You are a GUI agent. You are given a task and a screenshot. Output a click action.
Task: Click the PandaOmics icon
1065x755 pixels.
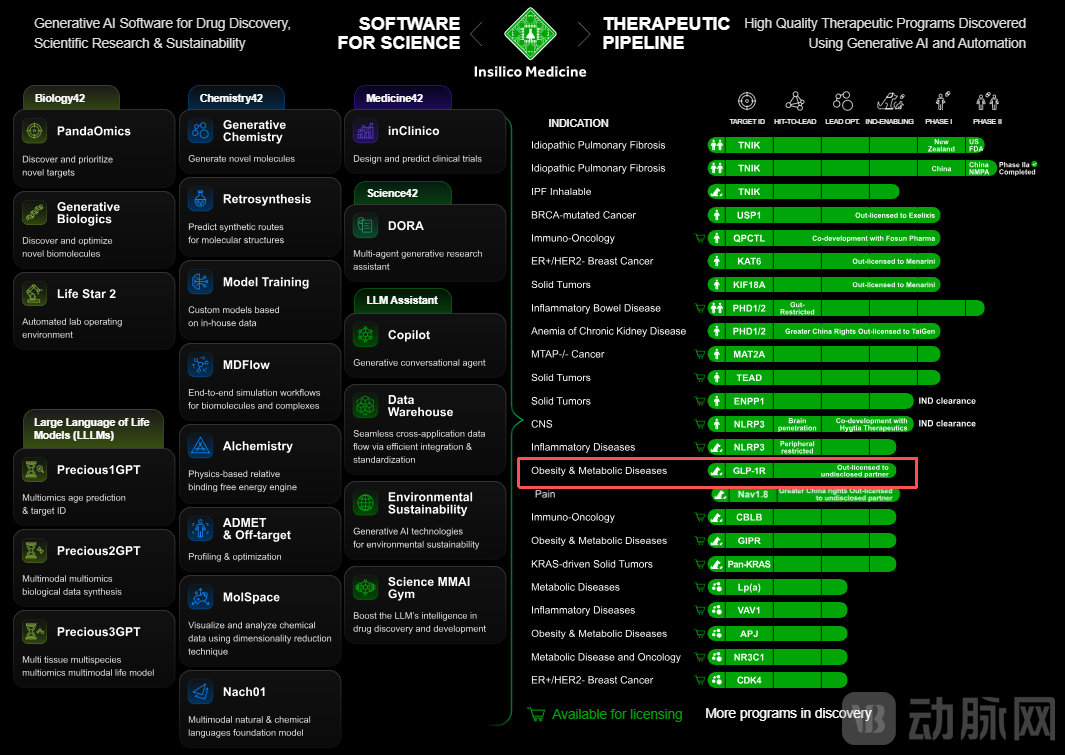point(35,131)
